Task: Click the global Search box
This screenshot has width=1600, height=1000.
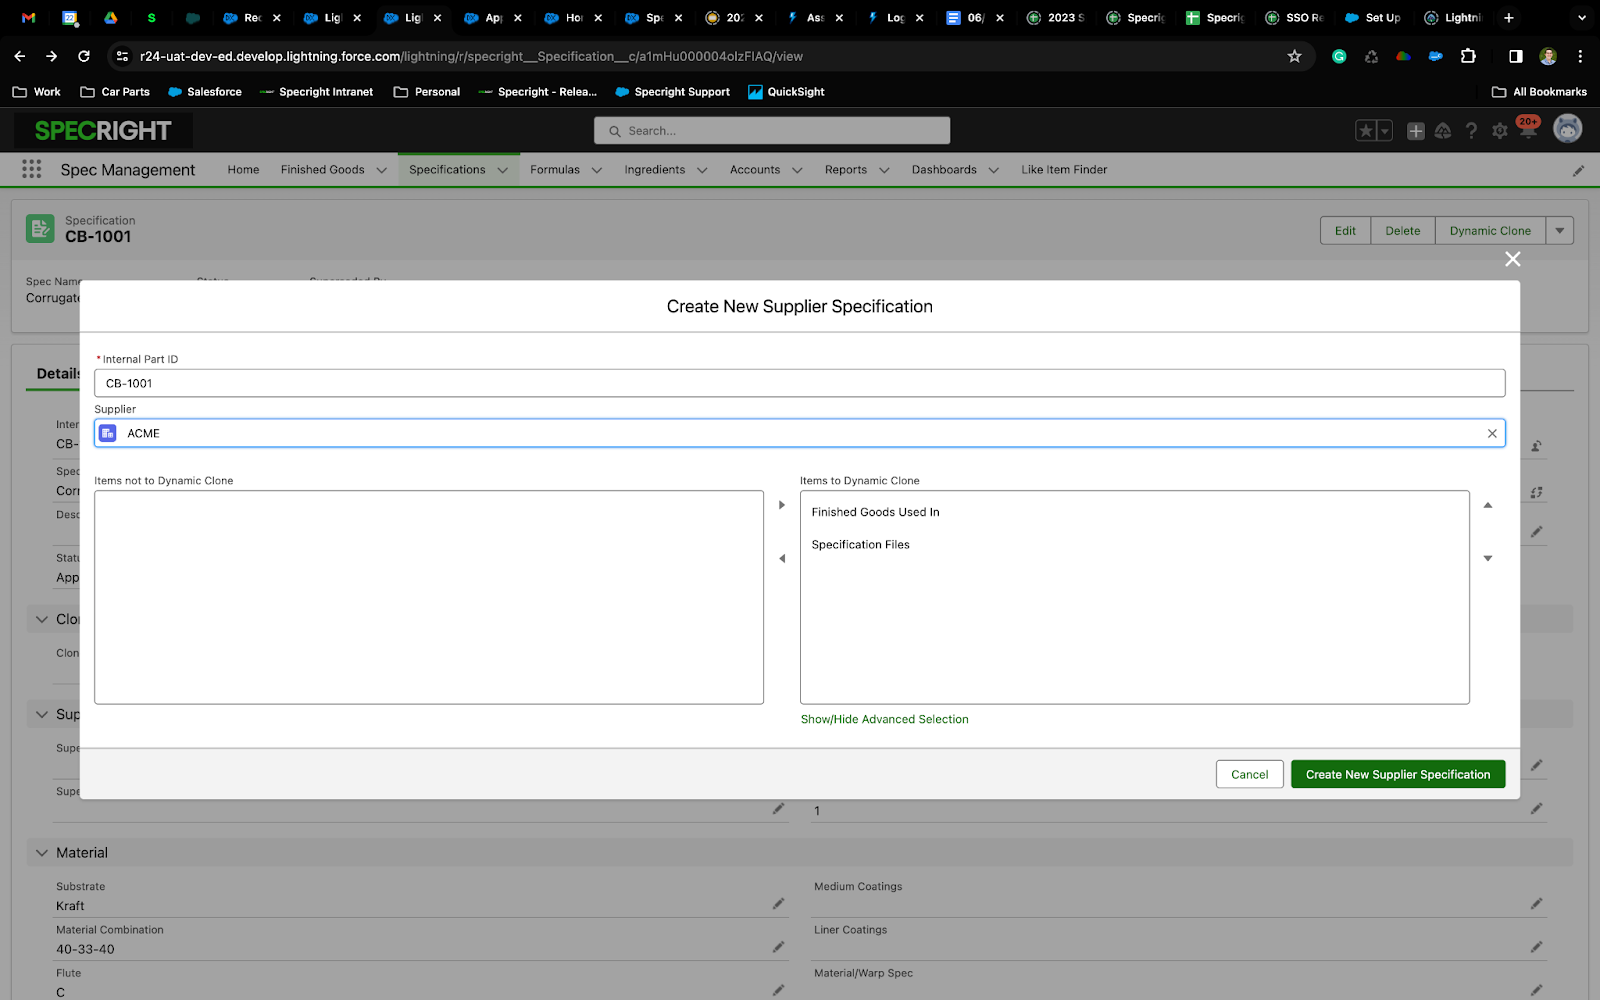Action: pos(772,131)
